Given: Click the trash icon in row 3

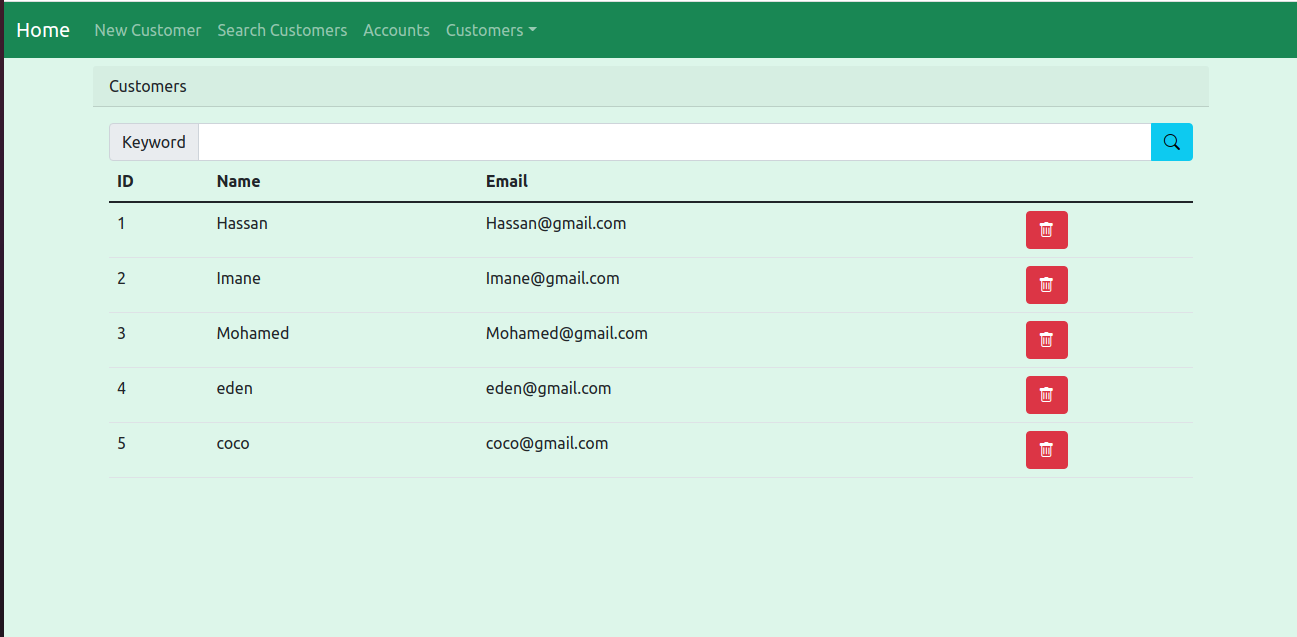Looking at the screenshot, I should coord(1046,339).
